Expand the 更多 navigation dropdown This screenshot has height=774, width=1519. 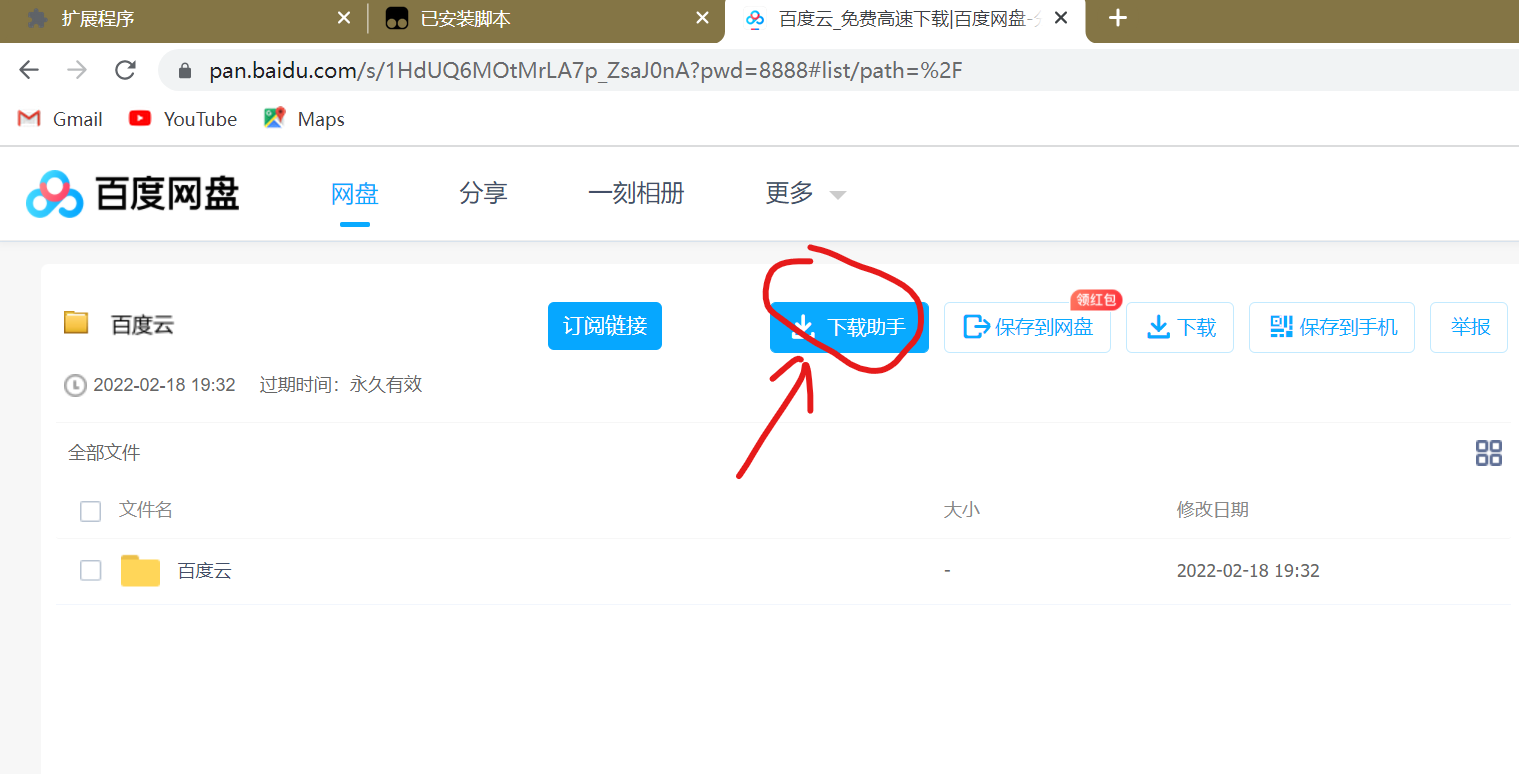pos(805,193)
